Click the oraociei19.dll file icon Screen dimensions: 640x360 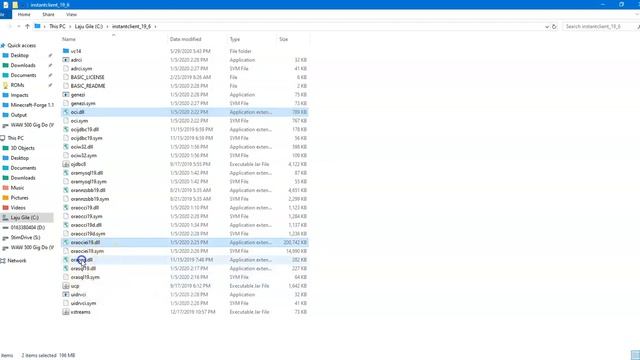(x=66, y=242)
